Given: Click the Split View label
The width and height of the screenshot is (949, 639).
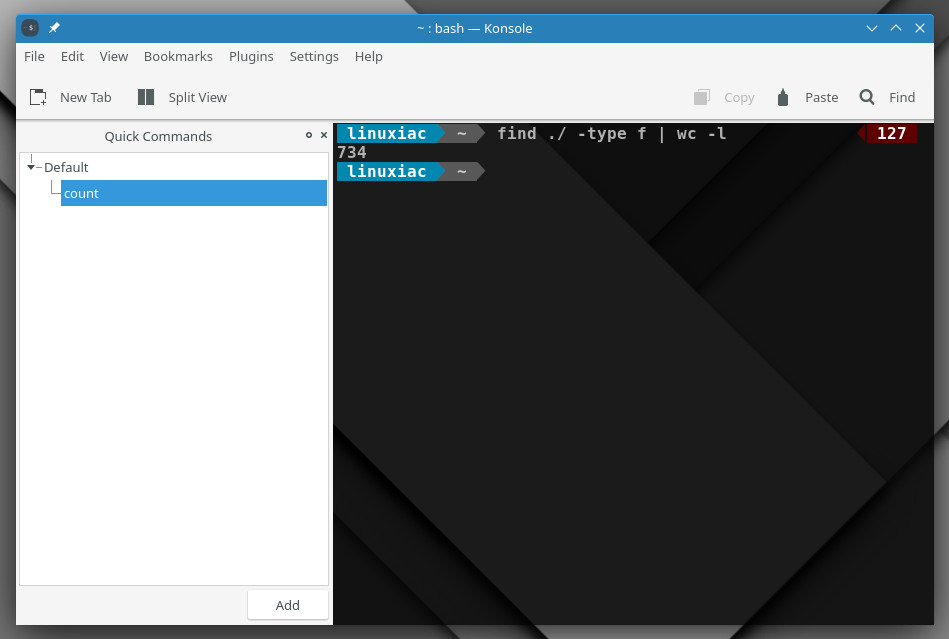Looking at the screenshot, I should tap(197, 97).
